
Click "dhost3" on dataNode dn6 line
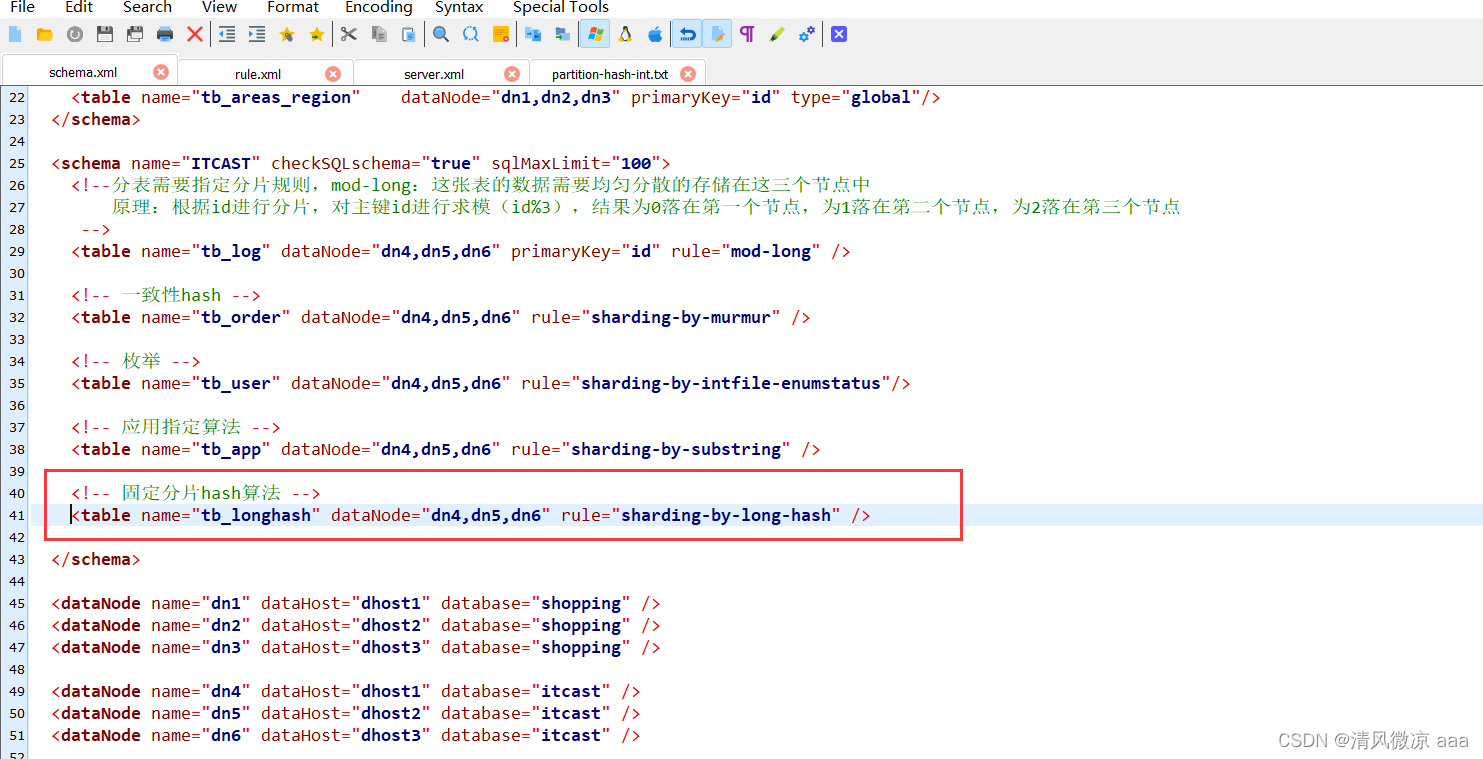click(x=391, y=735)
